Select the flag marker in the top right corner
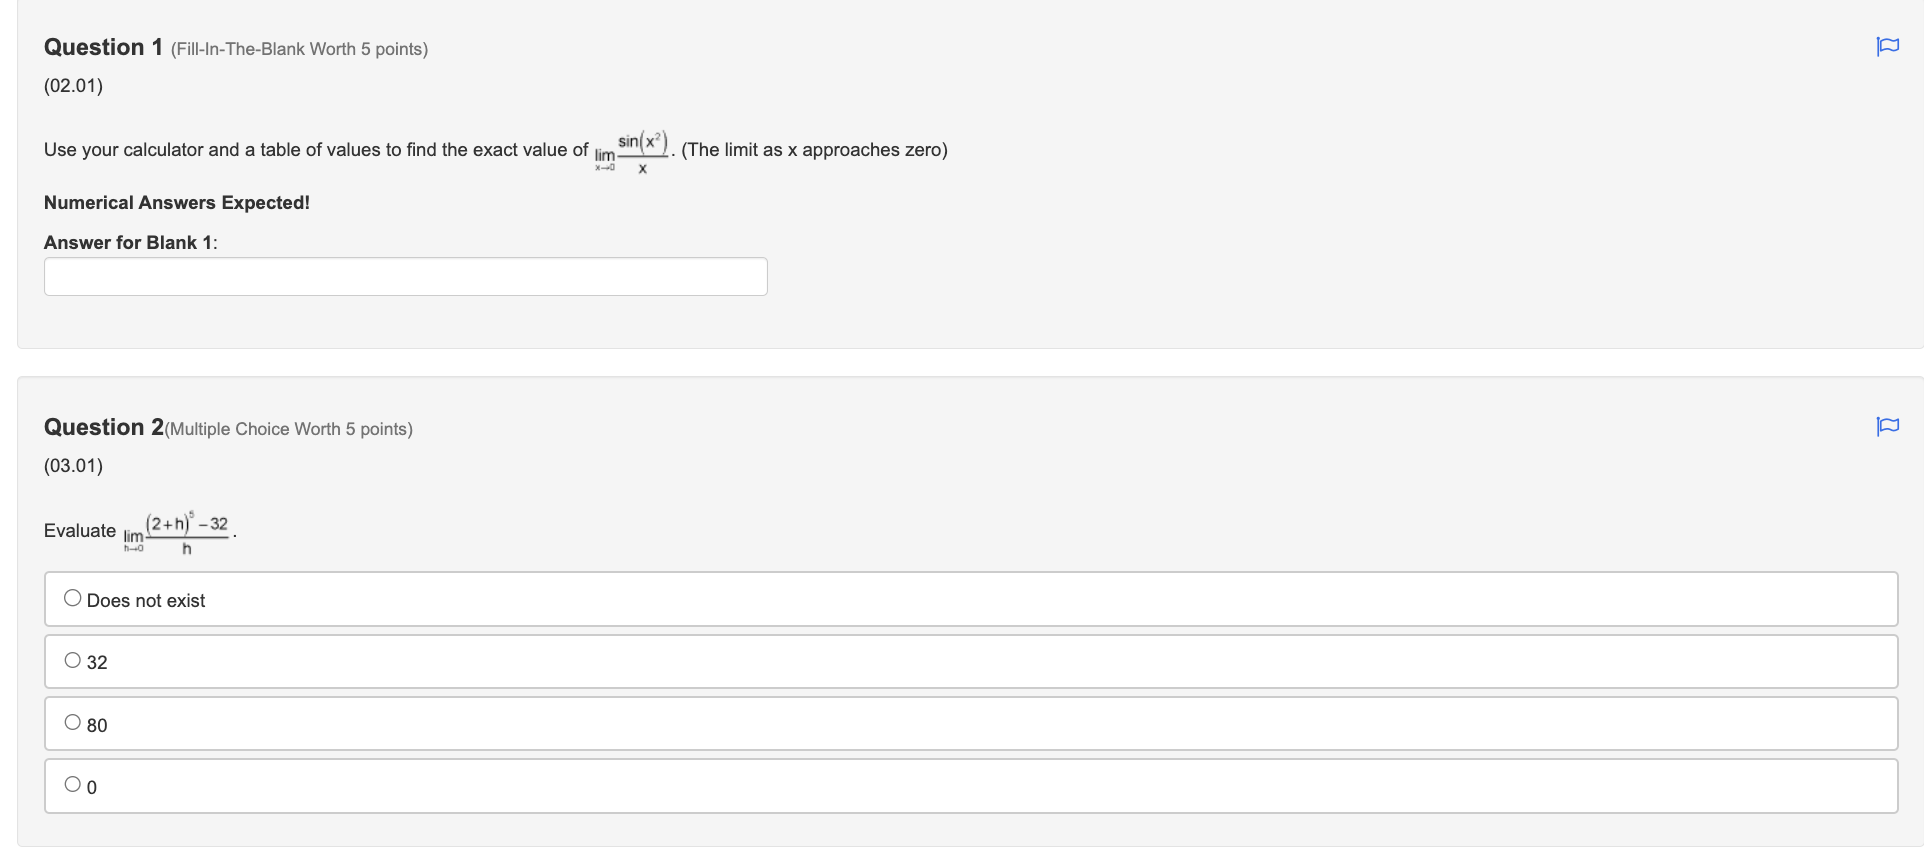Image resolution: width=1924 pixels, height=854 pixels. click(x=1888, y=46)
